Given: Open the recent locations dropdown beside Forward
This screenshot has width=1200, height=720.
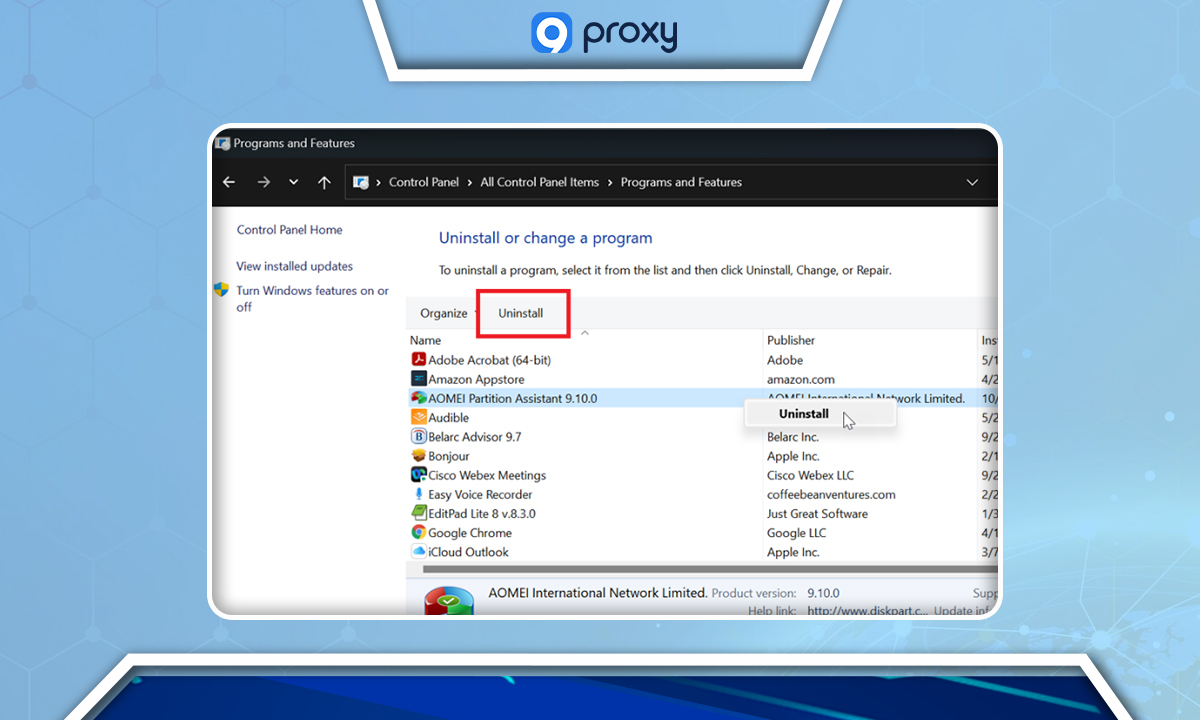Looking at the screenshot, I should 293,182.
